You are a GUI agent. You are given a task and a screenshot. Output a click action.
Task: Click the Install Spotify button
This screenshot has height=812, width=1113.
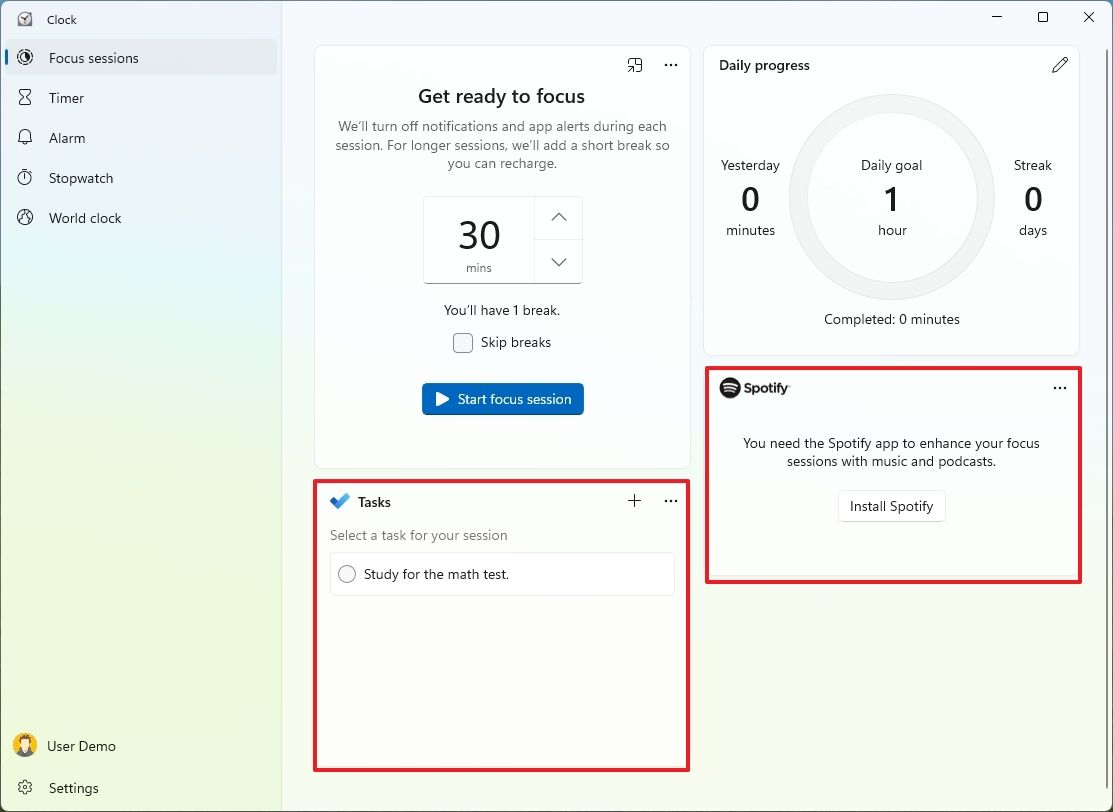(x=891, y=506)
